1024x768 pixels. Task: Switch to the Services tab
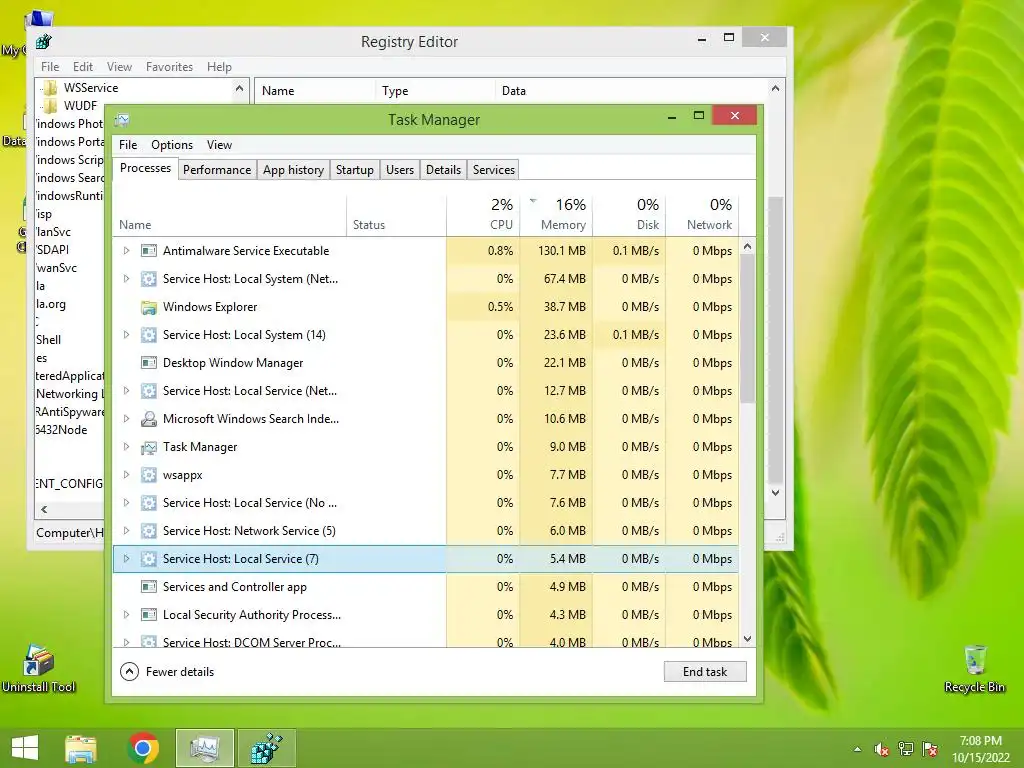(494, 170)
